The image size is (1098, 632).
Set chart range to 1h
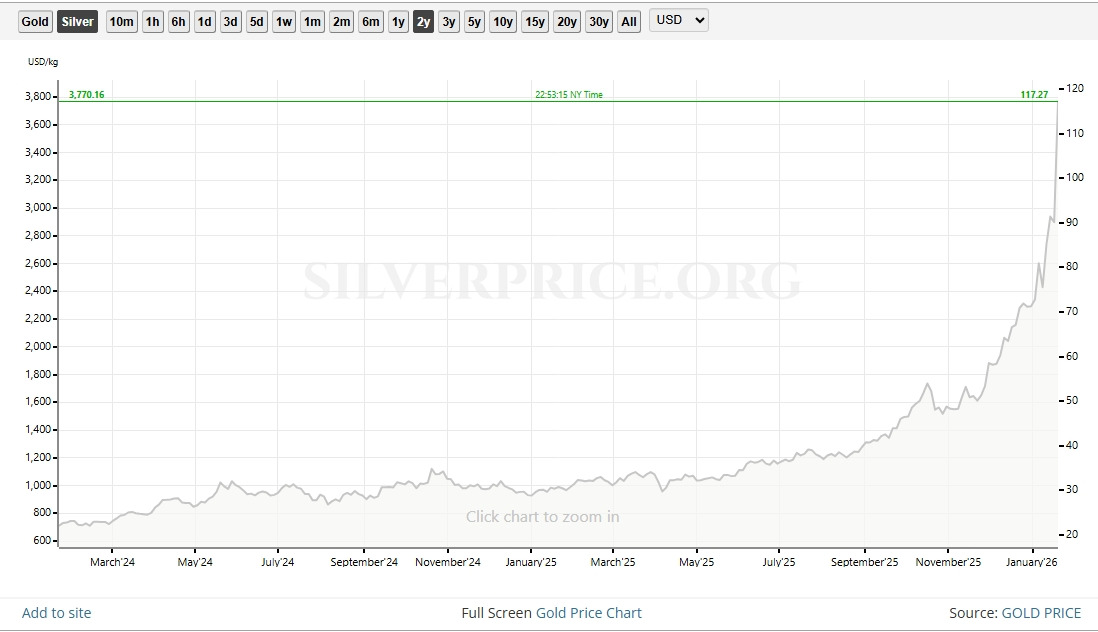coord(152,22)
